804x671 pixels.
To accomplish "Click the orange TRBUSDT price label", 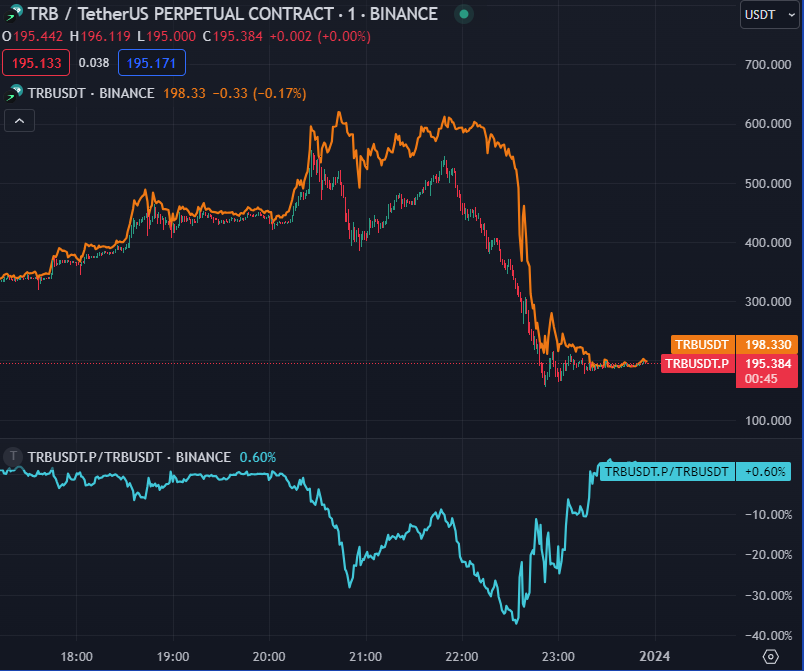I will [x=702, y=344].
